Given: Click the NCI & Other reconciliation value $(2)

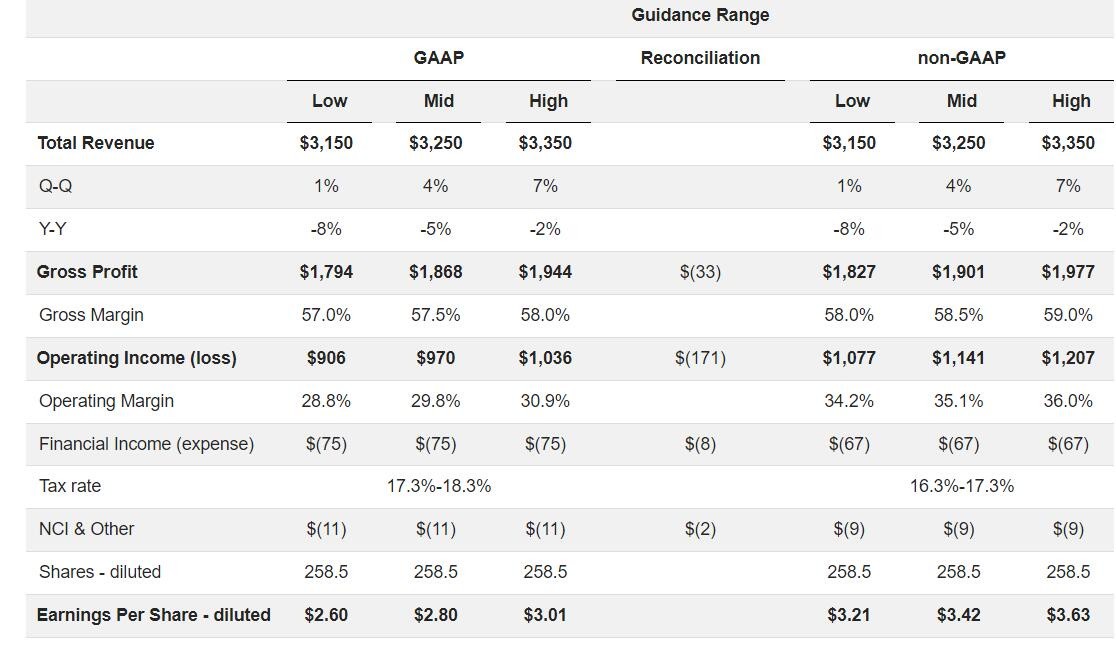Looking at the screenshot, I should pos(700,529).
